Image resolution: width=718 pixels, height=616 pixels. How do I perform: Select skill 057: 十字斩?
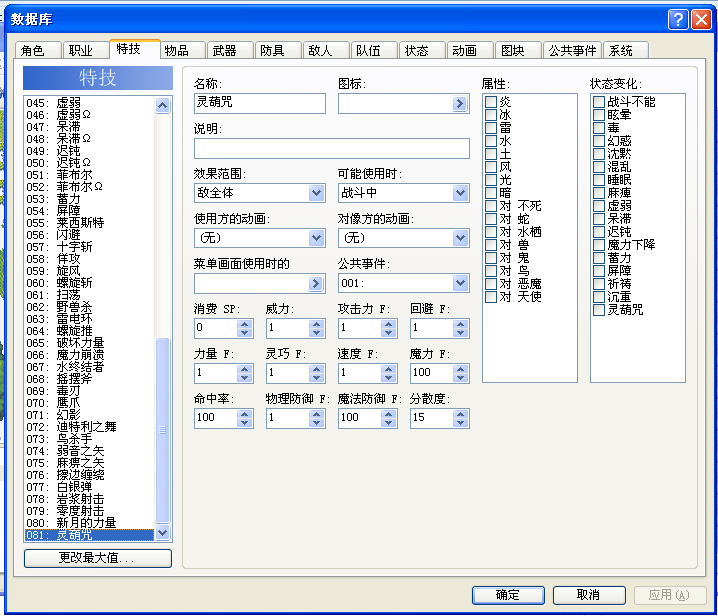tap(89, 247)
